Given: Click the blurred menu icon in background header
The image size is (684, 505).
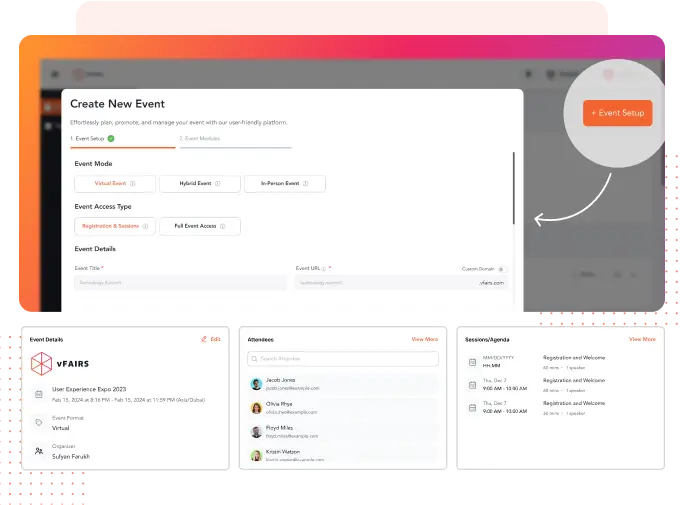Looking at the screenshot, I should pos(55,74).
